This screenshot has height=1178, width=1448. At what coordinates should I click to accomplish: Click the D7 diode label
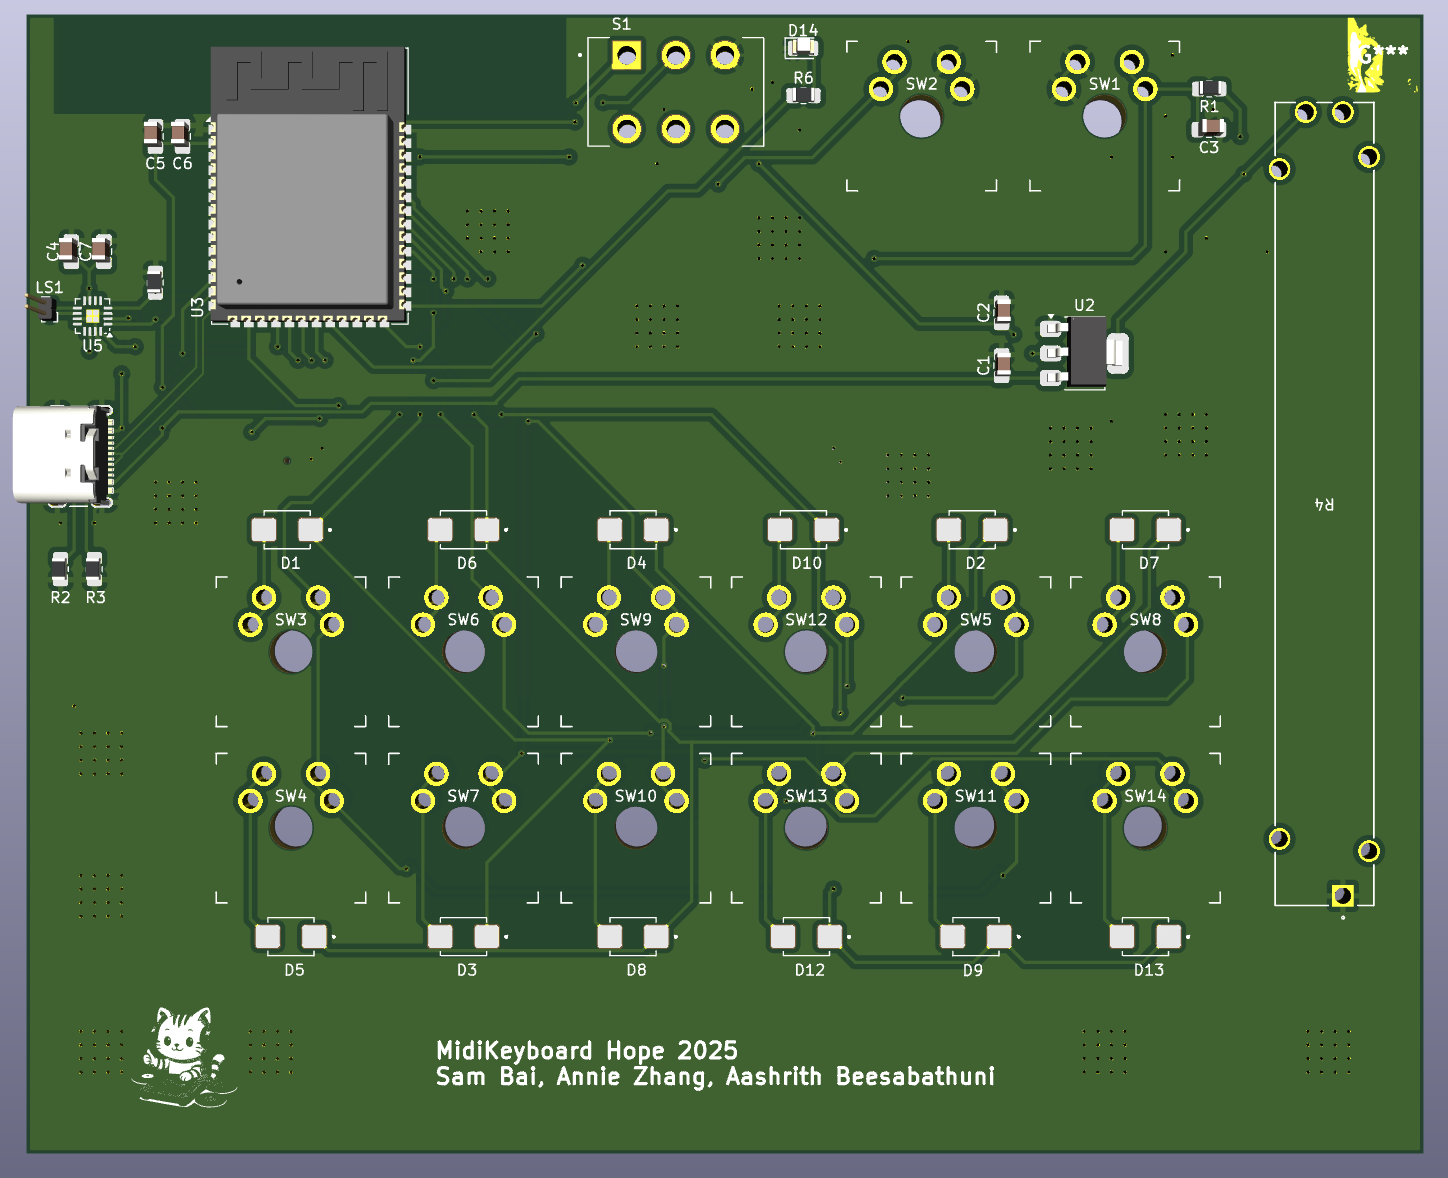pos(1148,563)
